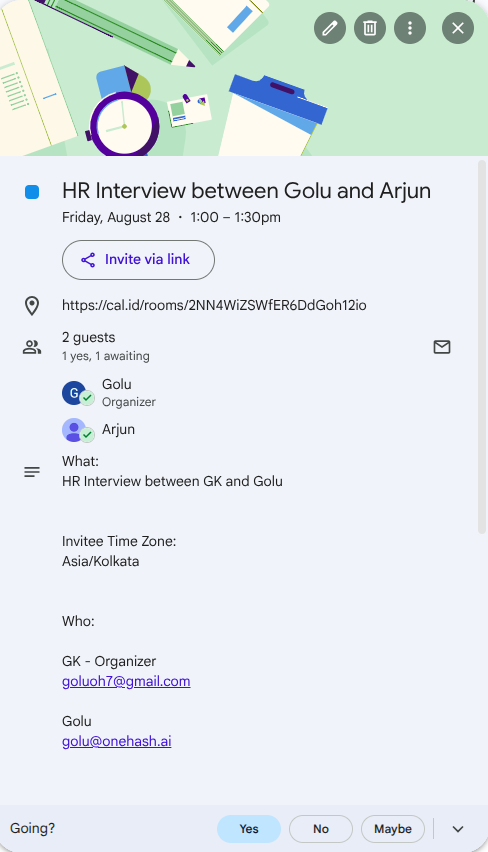
Task: Click the location pin icon
Action: (32, 305)
